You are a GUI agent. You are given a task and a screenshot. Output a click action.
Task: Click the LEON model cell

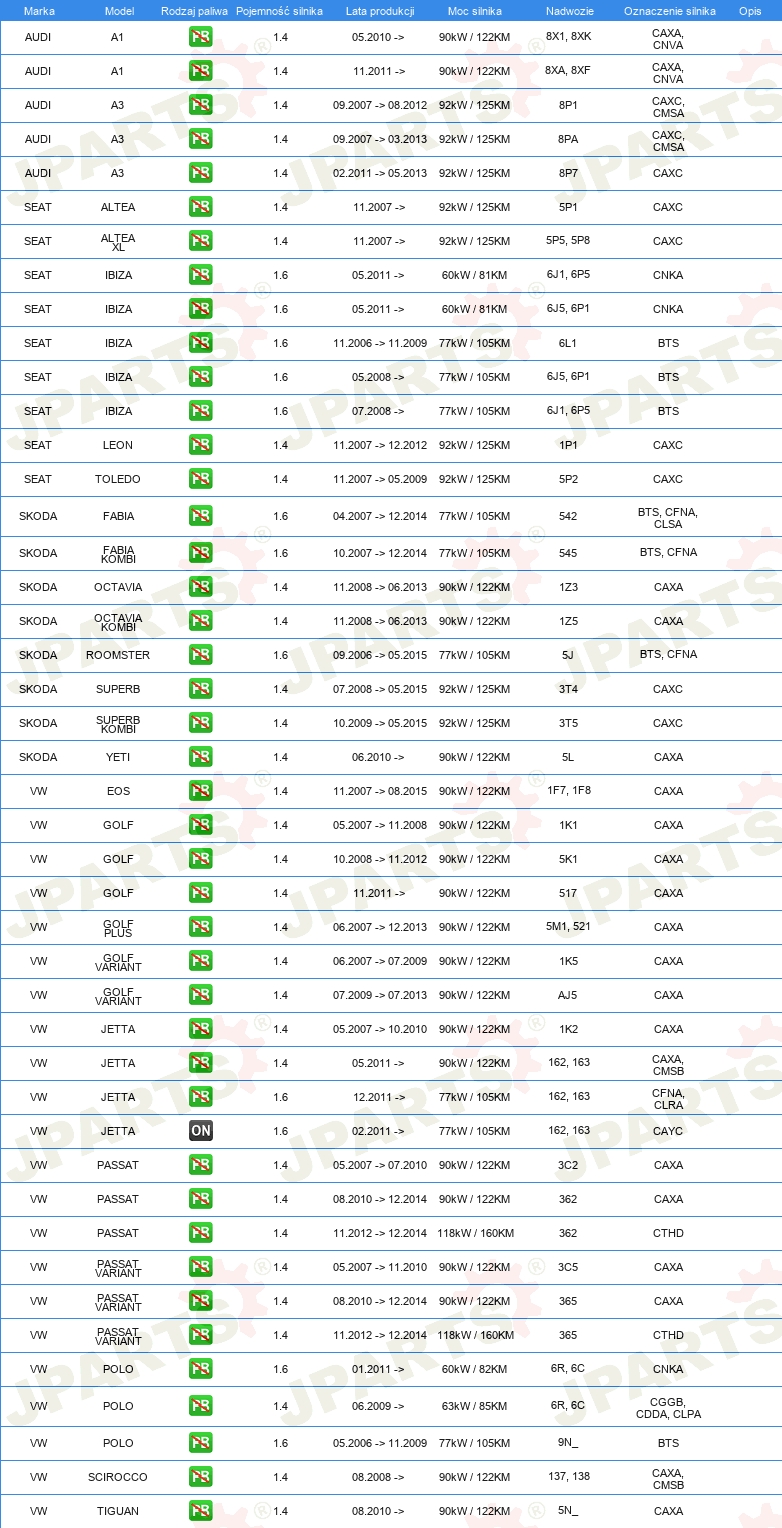click(x=118, y=445)
